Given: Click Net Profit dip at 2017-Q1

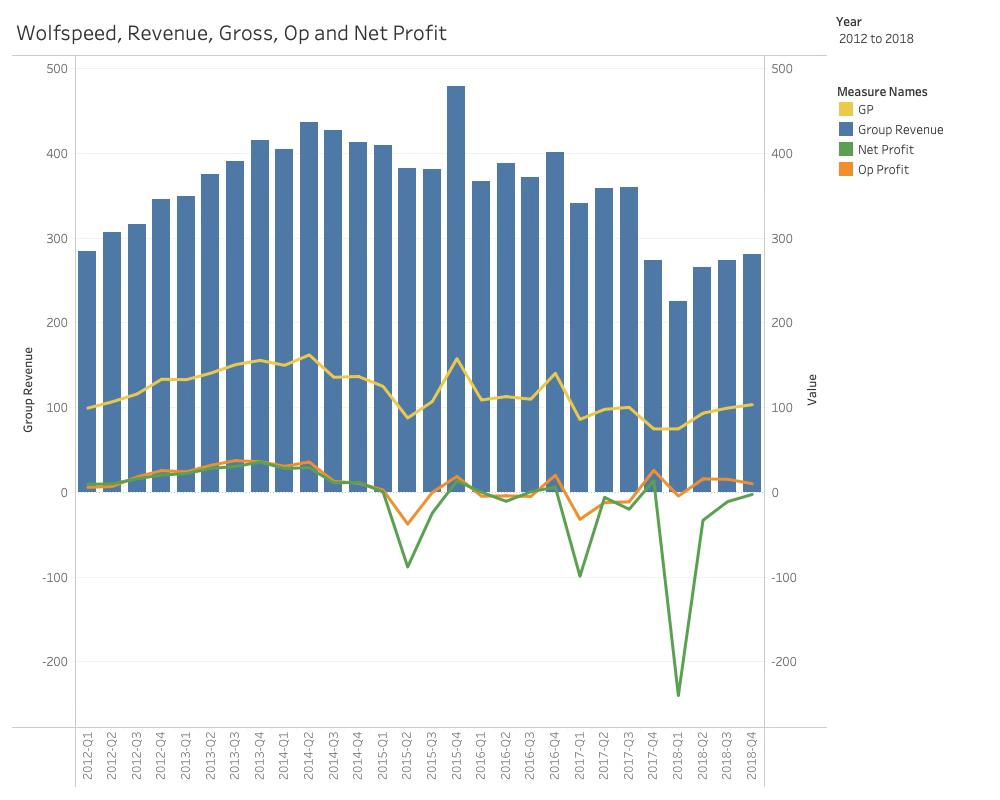Looking at the screenshot, I should 580,575.
